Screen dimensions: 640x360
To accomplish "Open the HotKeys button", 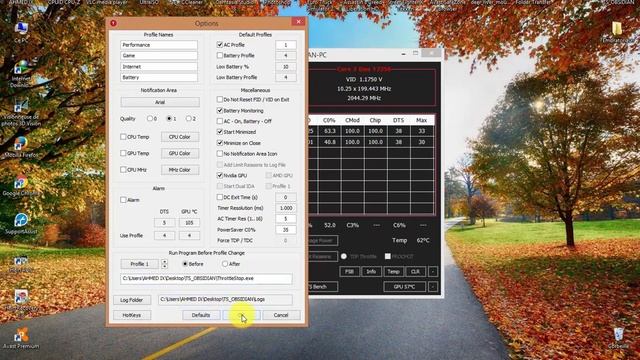I will [x=132, y=315].
